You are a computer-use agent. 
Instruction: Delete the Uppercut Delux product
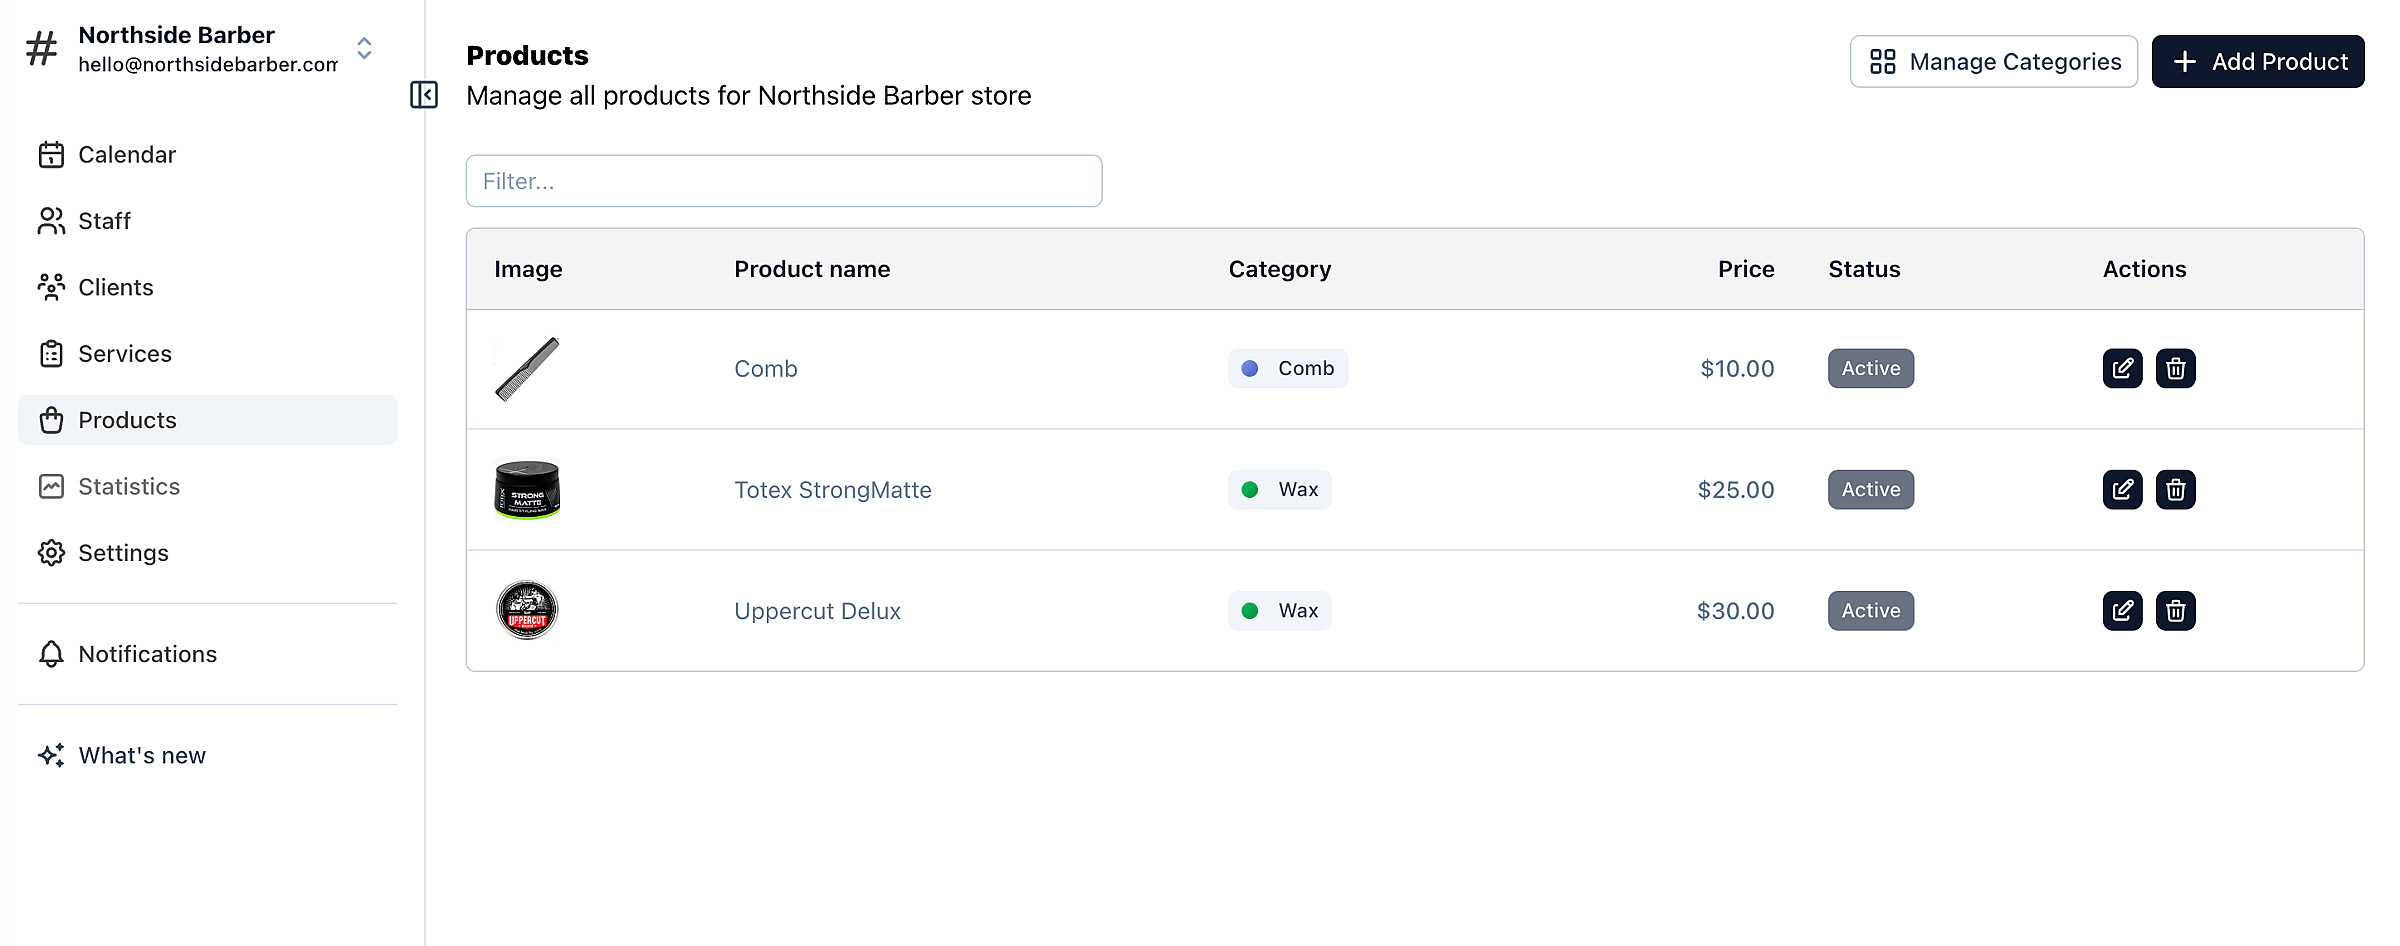[x=2175, y=611]
